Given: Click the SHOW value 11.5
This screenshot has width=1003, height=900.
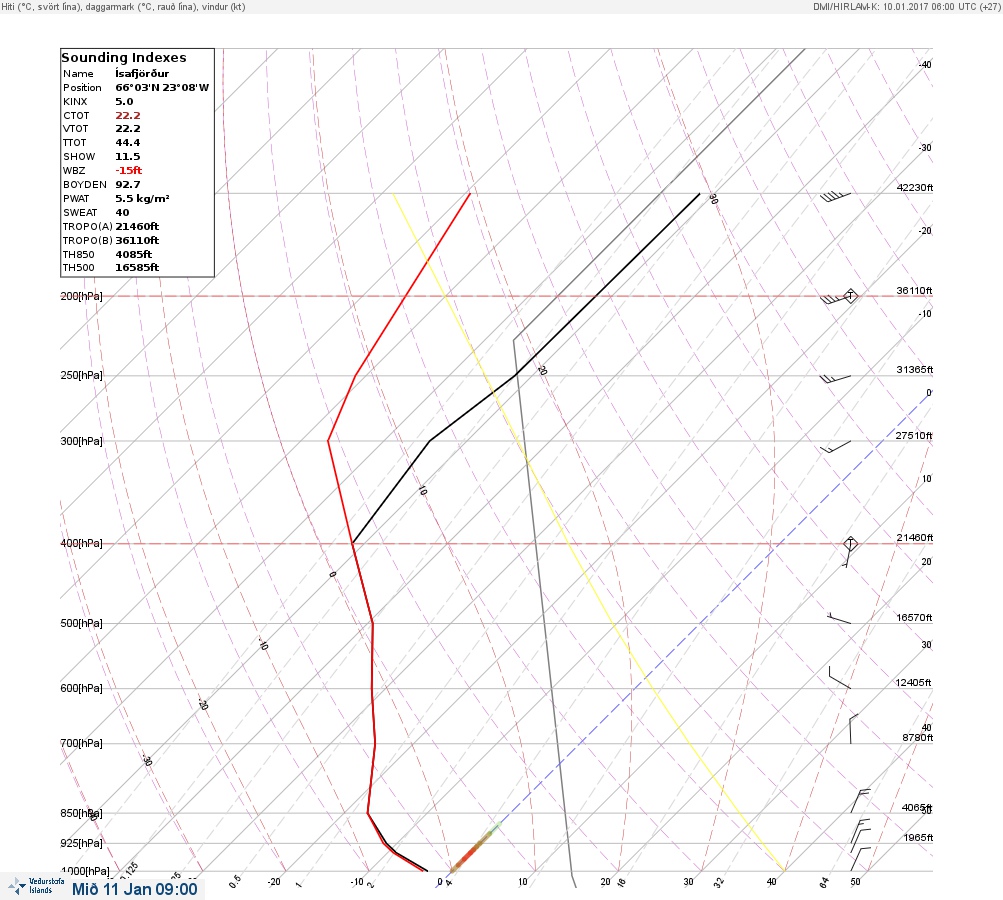Looking at the screenshot, I should point(127,157).
